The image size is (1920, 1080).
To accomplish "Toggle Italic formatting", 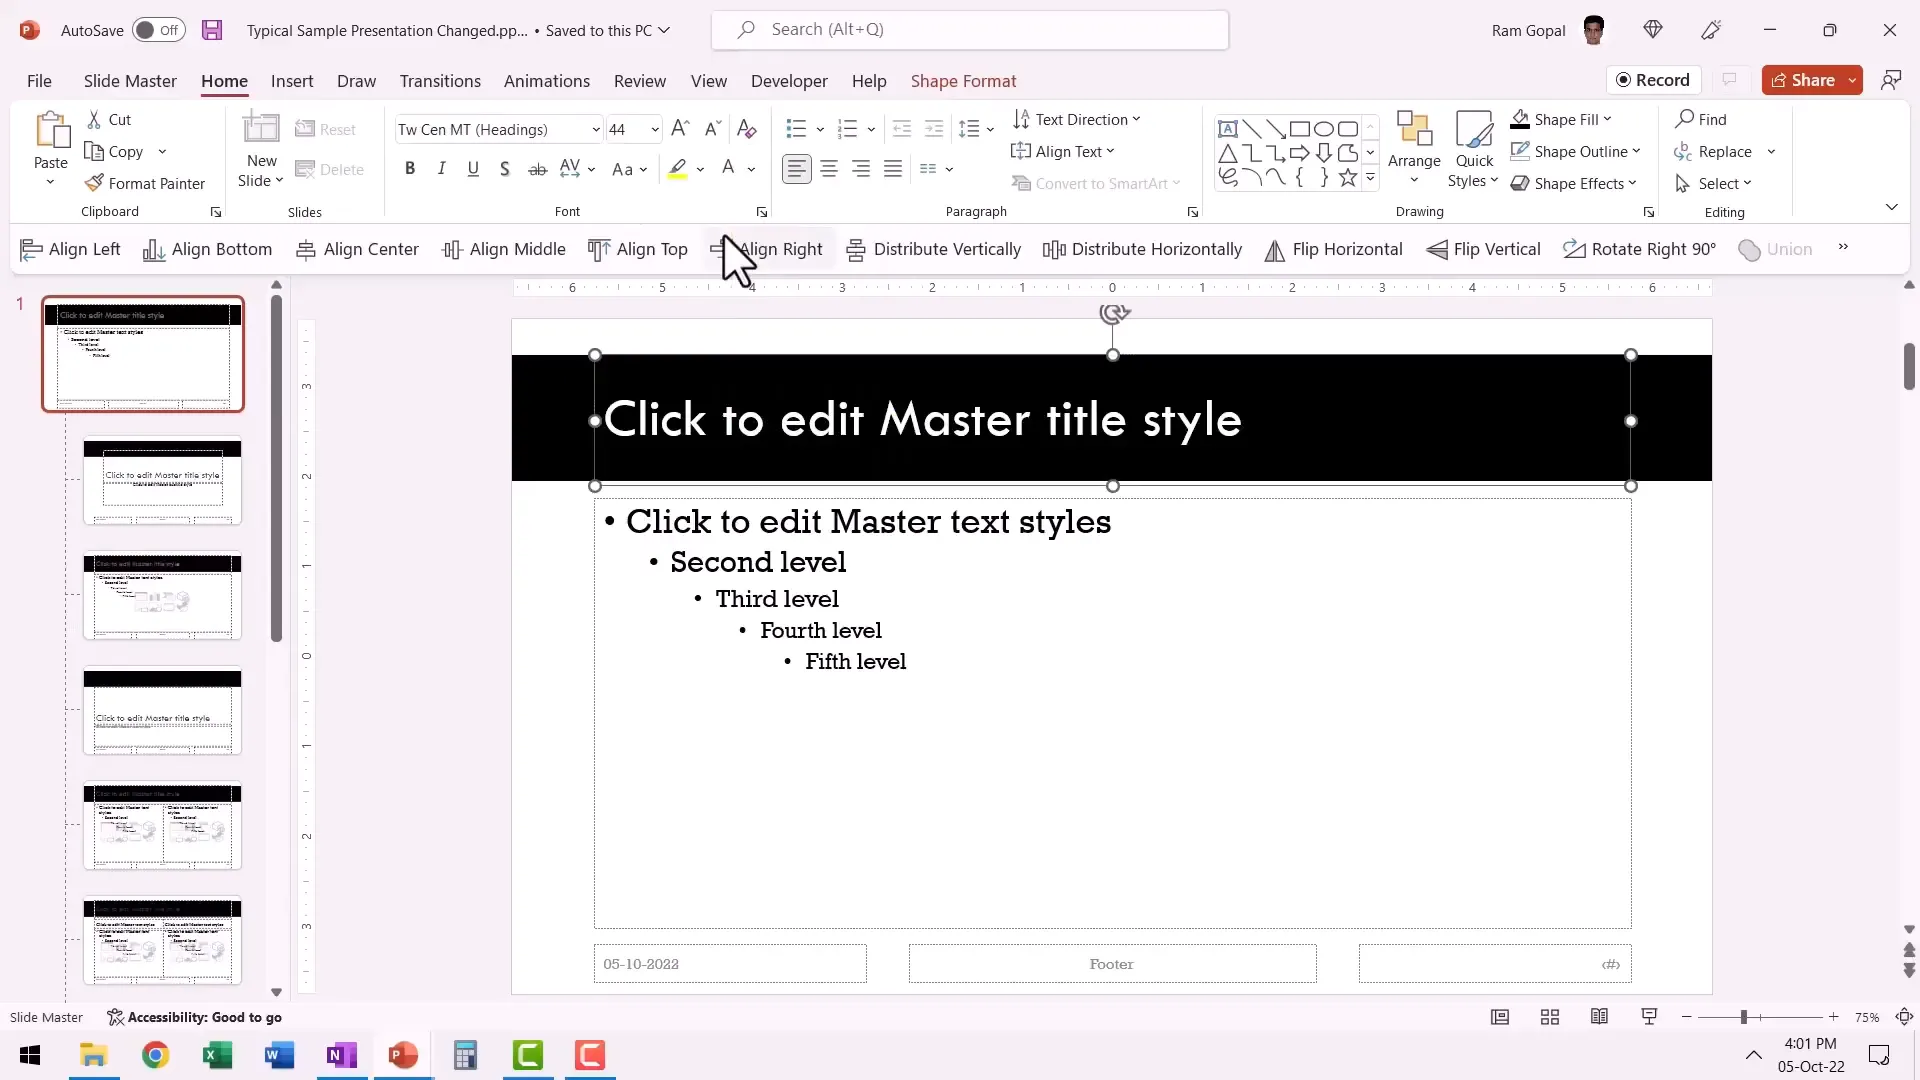I will (441, 169).
